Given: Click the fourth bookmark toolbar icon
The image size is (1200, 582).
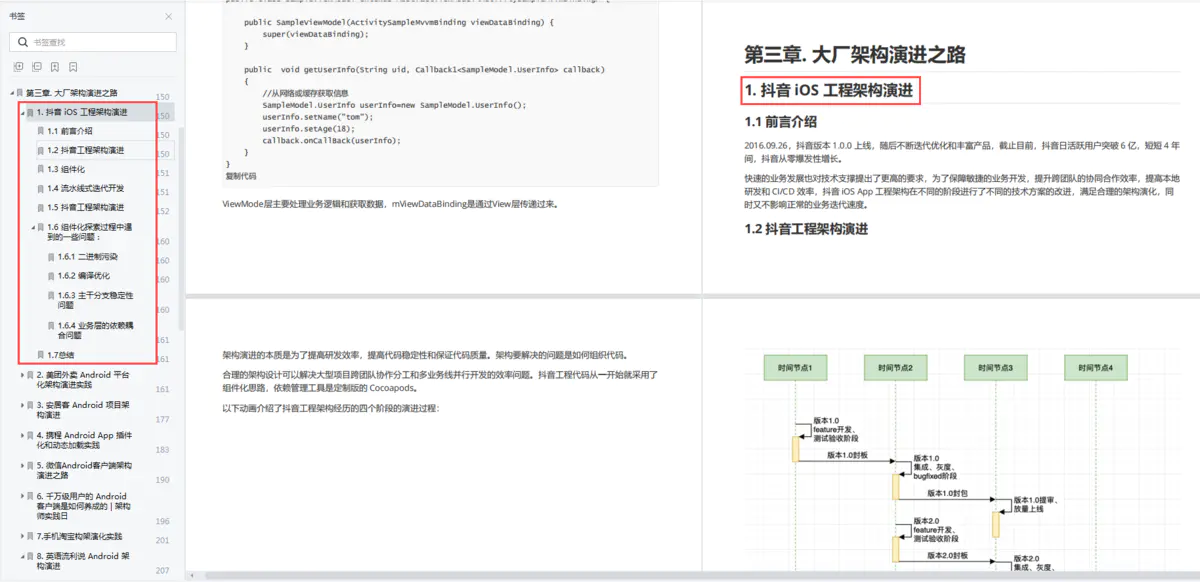Looking at the screenshot, I should pos(74,67).
